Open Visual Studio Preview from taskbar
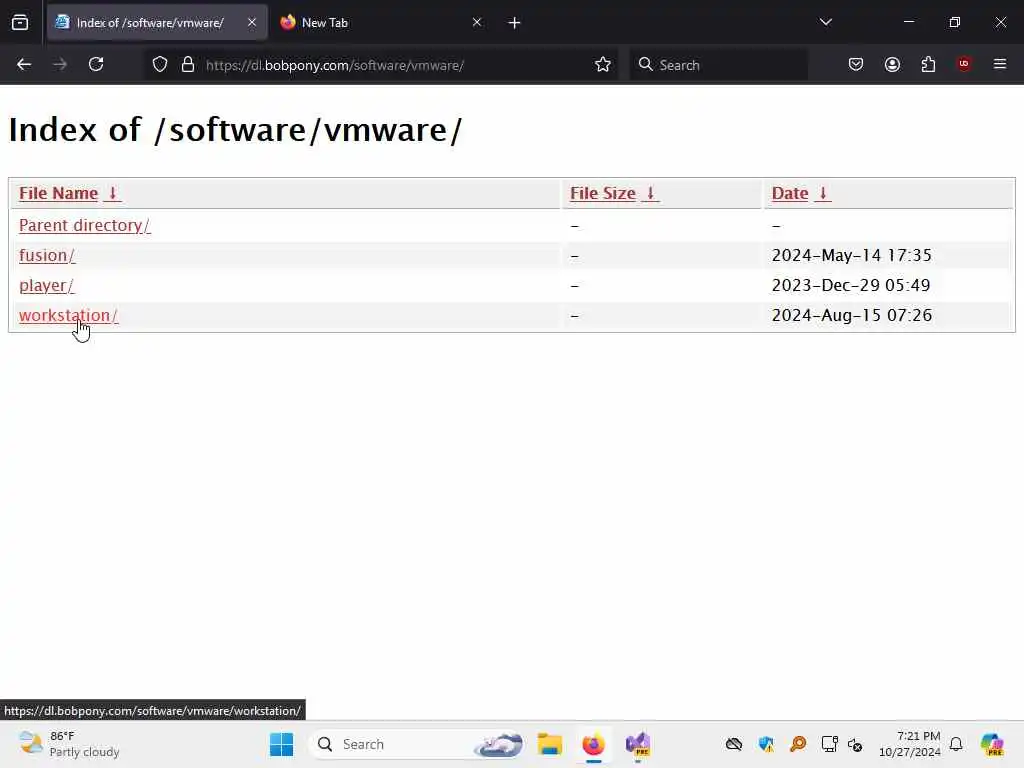The image size is (1024, 768). pos(638,744)
